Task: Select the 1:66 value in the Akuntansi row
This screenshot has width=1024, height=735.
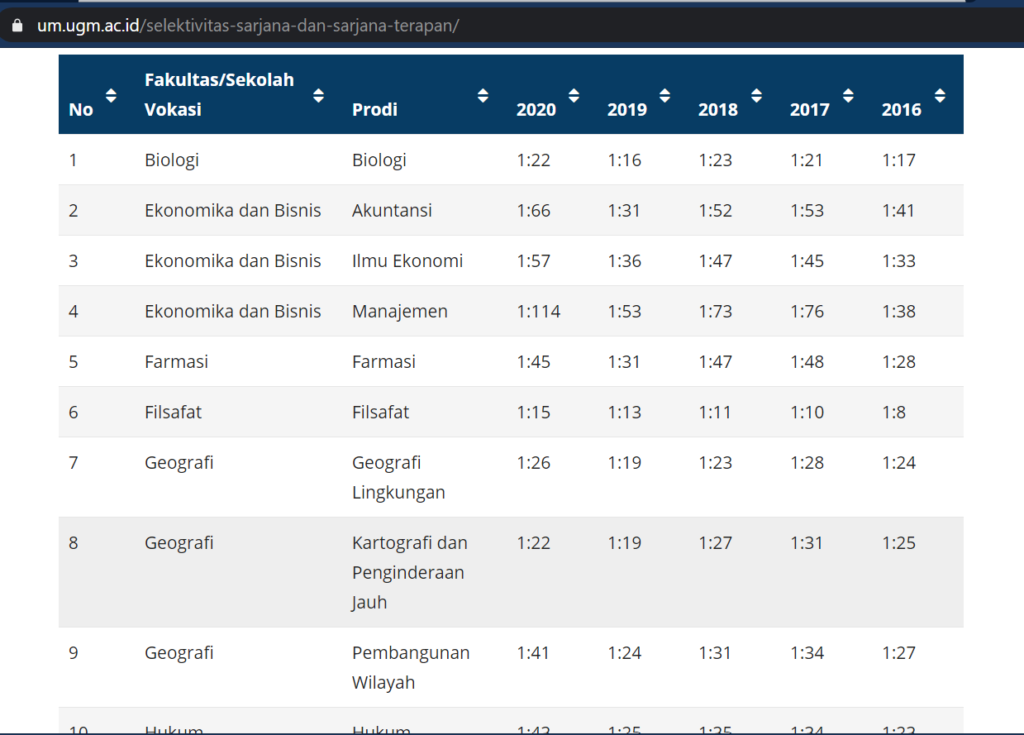Action: (x=534, y=210)
